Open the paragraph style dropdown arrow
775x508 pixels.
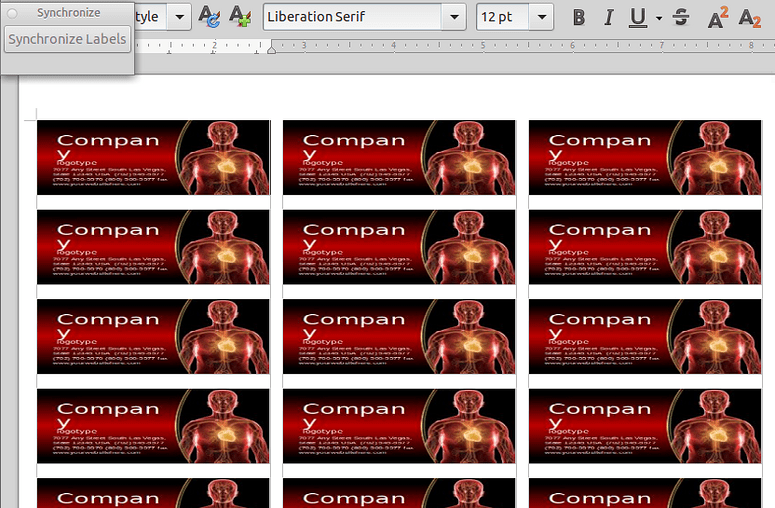click(179, 17)
